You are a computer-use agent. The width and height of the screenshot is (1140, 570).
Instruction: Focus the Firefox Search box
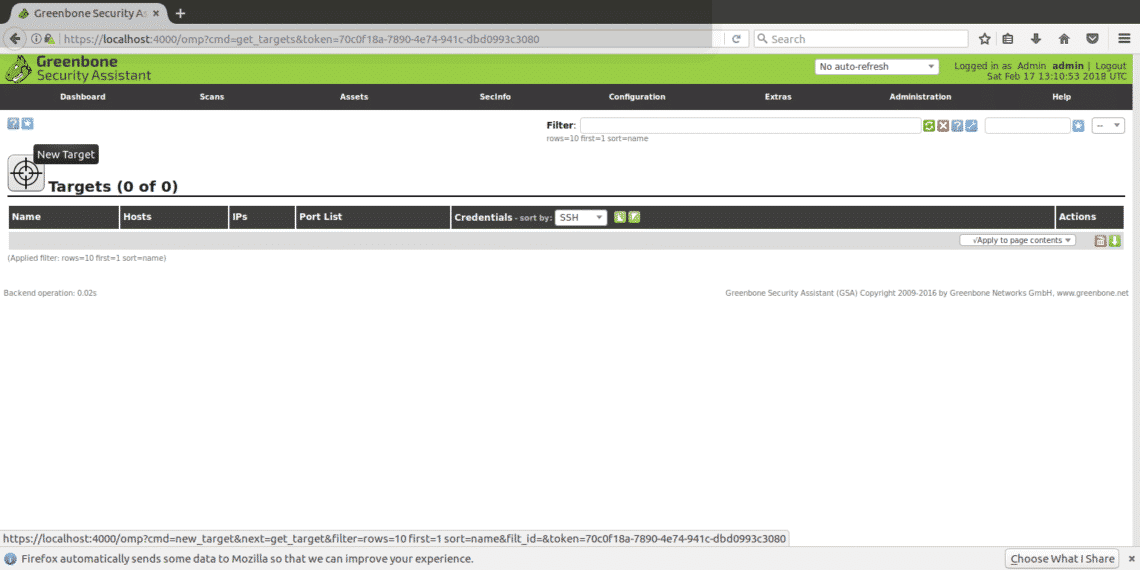point(861,39)
